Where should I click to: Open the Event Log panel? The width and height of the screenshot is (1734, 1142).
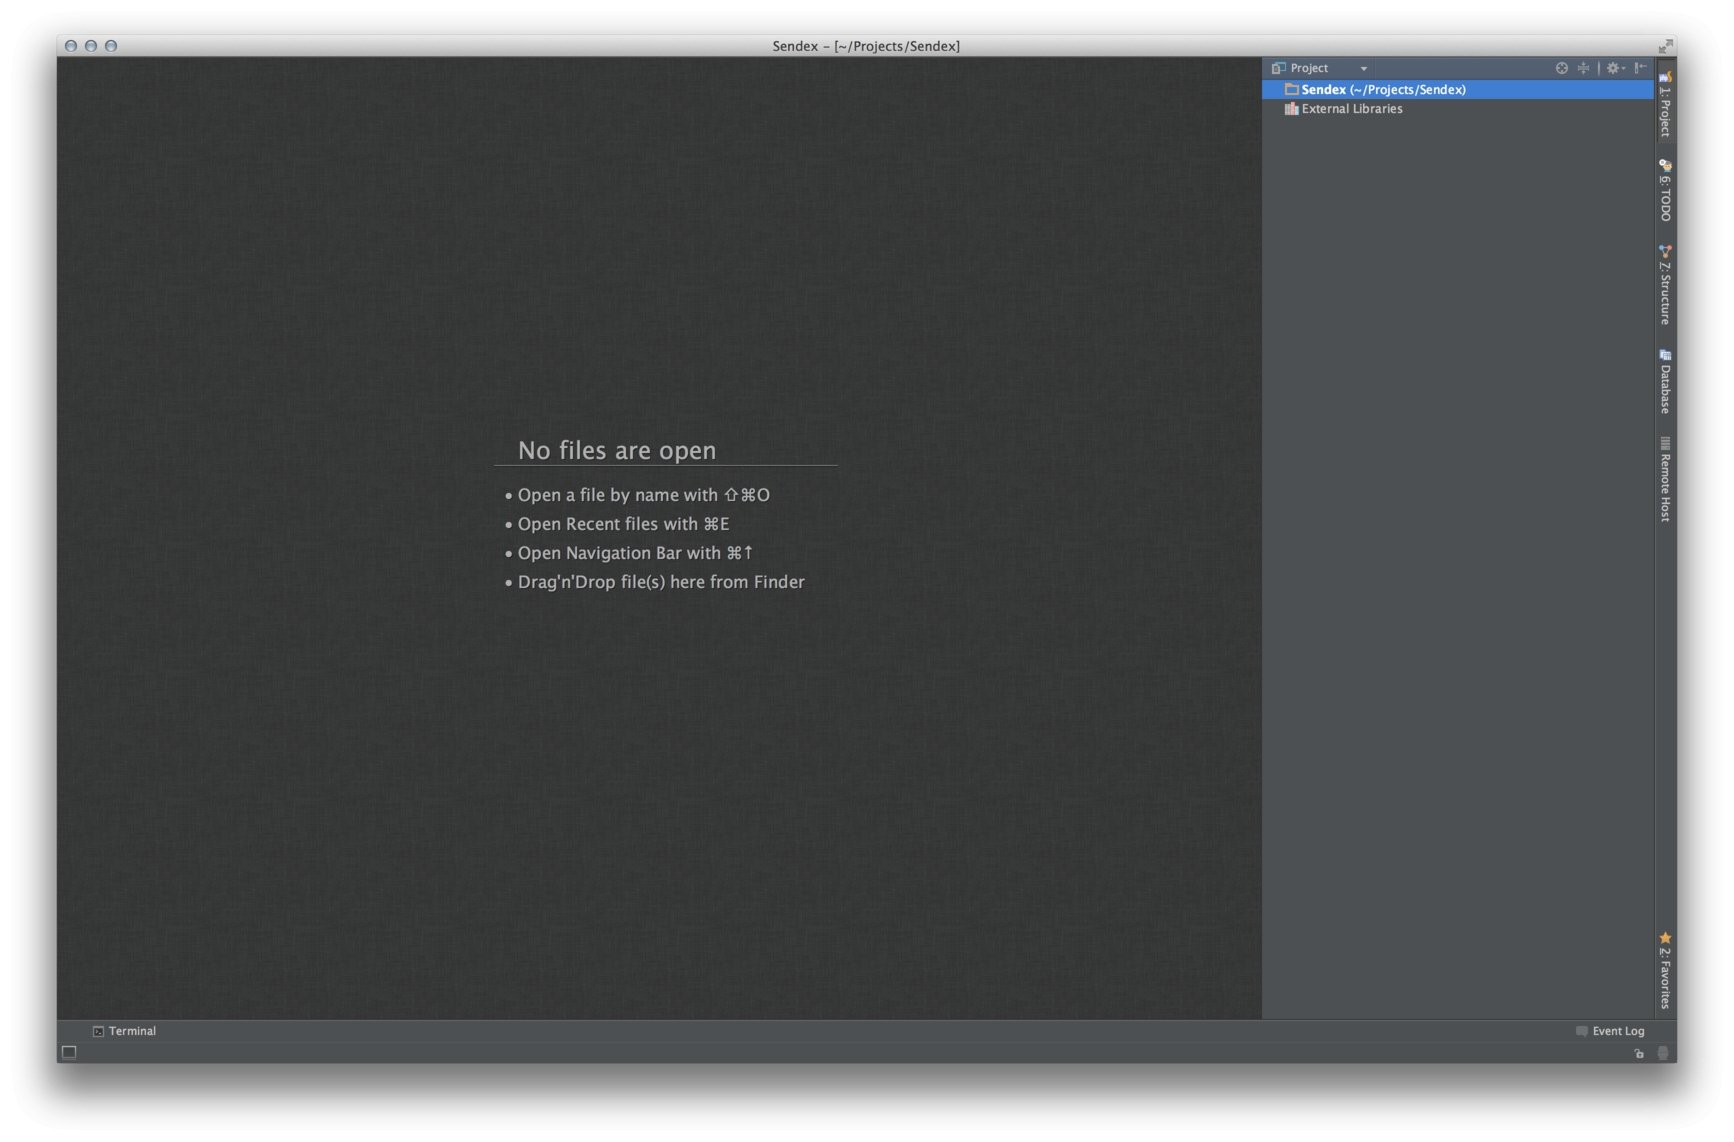pos(1610,1031)
